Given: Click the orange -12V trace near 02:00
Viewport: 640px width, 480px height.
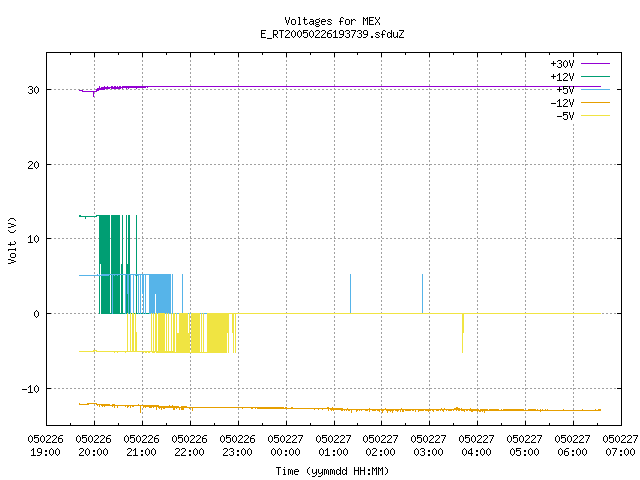Looking at the screenshot, I should [382, 409].
